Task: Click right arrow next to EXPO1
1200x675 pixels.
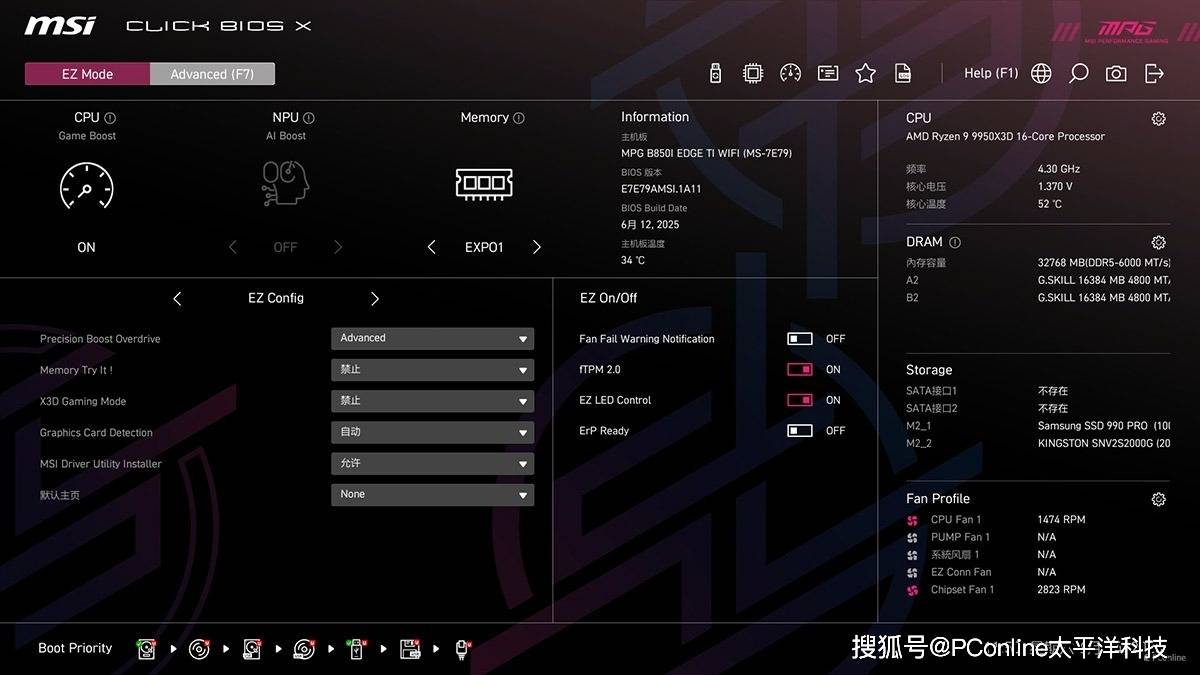Action: pos(537,247)
